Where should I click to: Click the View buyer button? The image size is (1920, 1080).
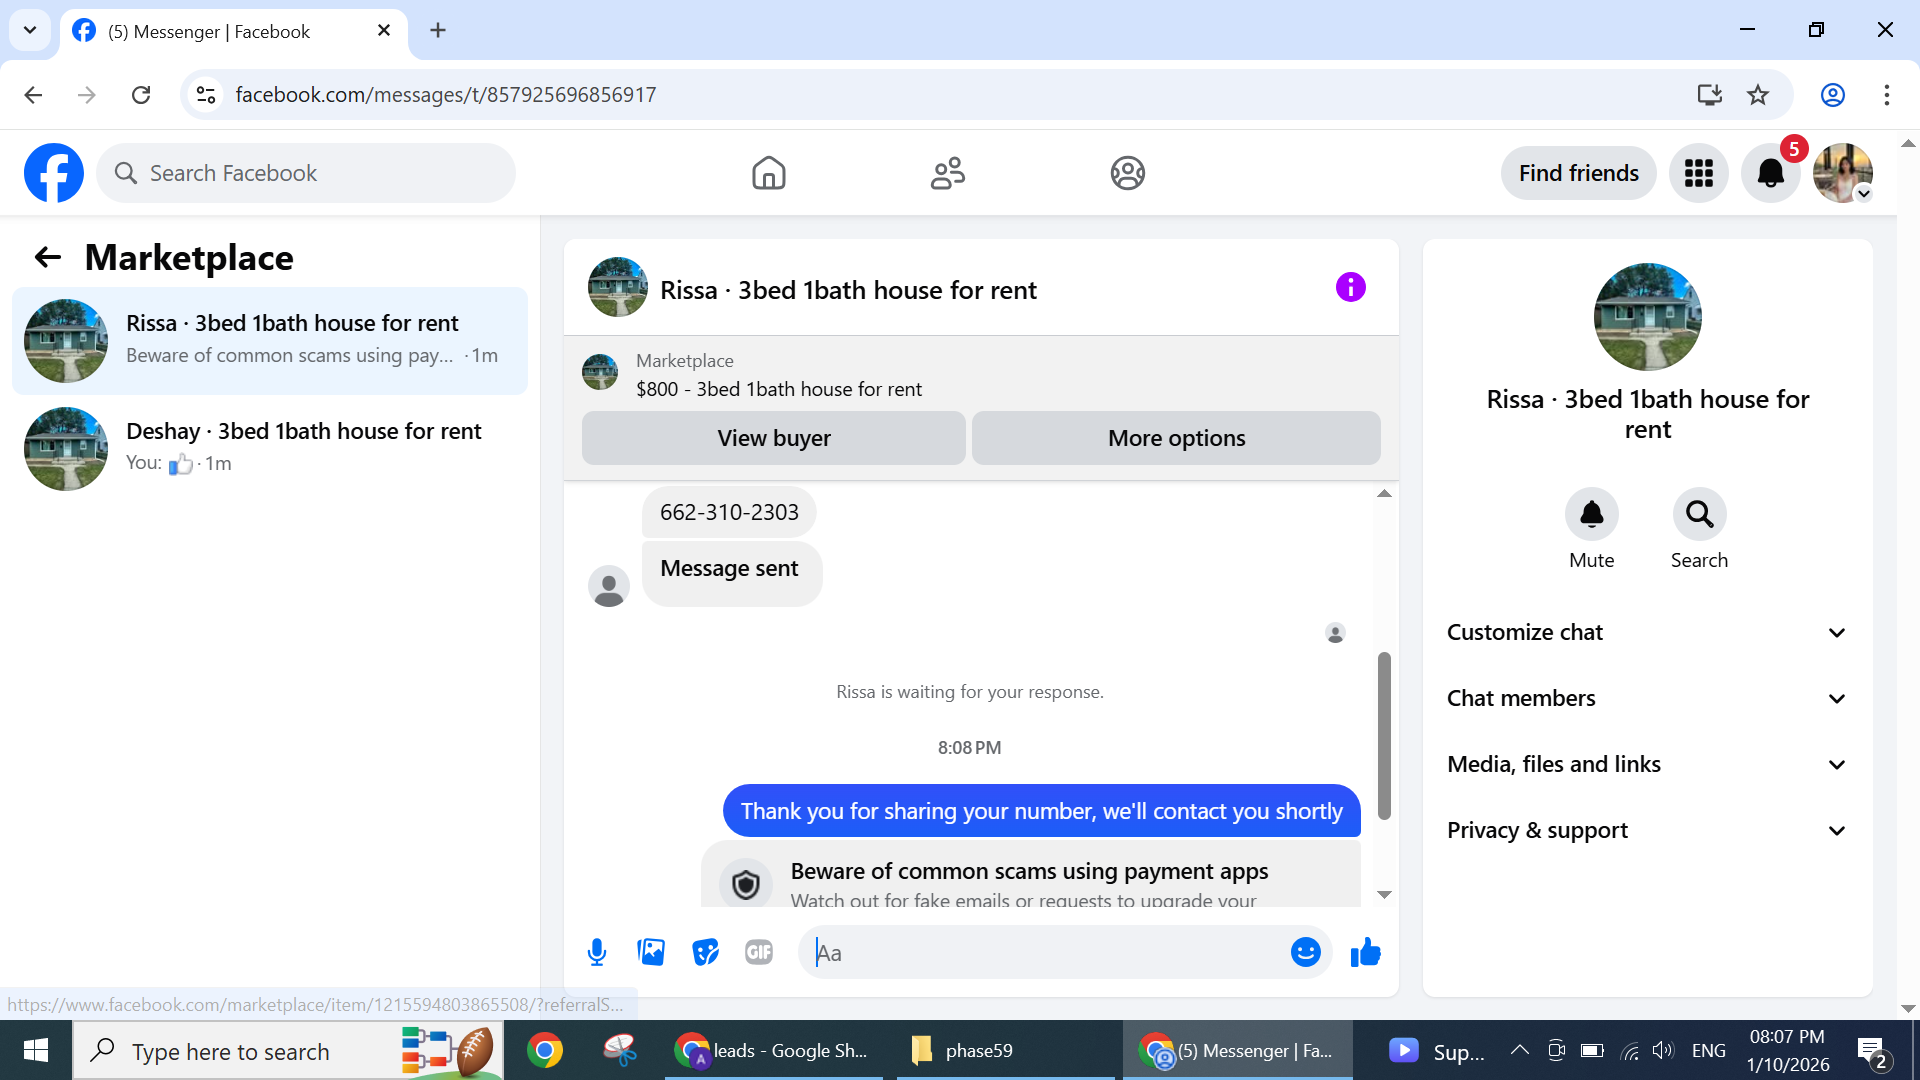coord(773,438)
